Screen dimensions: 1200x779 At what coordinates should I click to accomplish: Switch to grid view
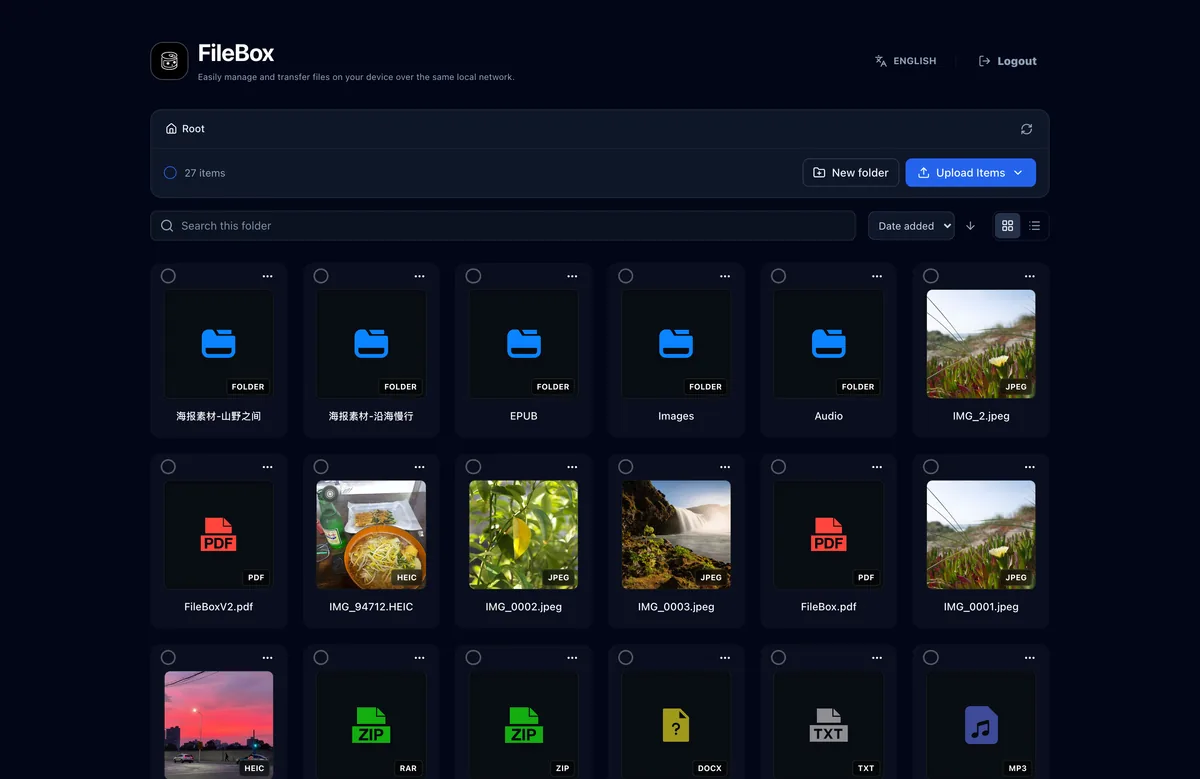tap(1007, 226)
